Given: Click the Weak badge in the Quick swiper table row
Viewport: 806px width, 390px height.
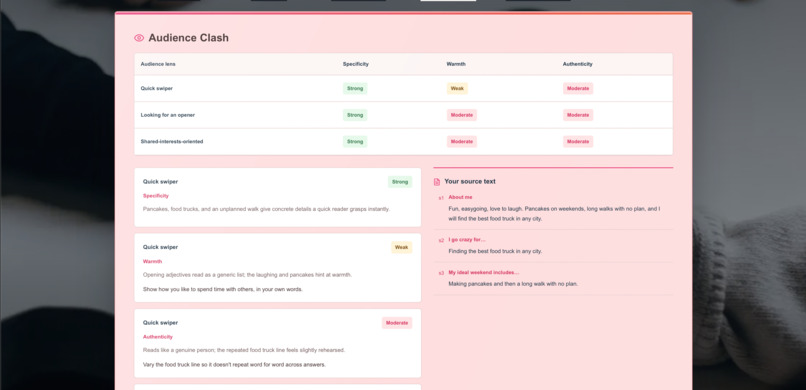Looking at the screenshot, I should point(457,88).
